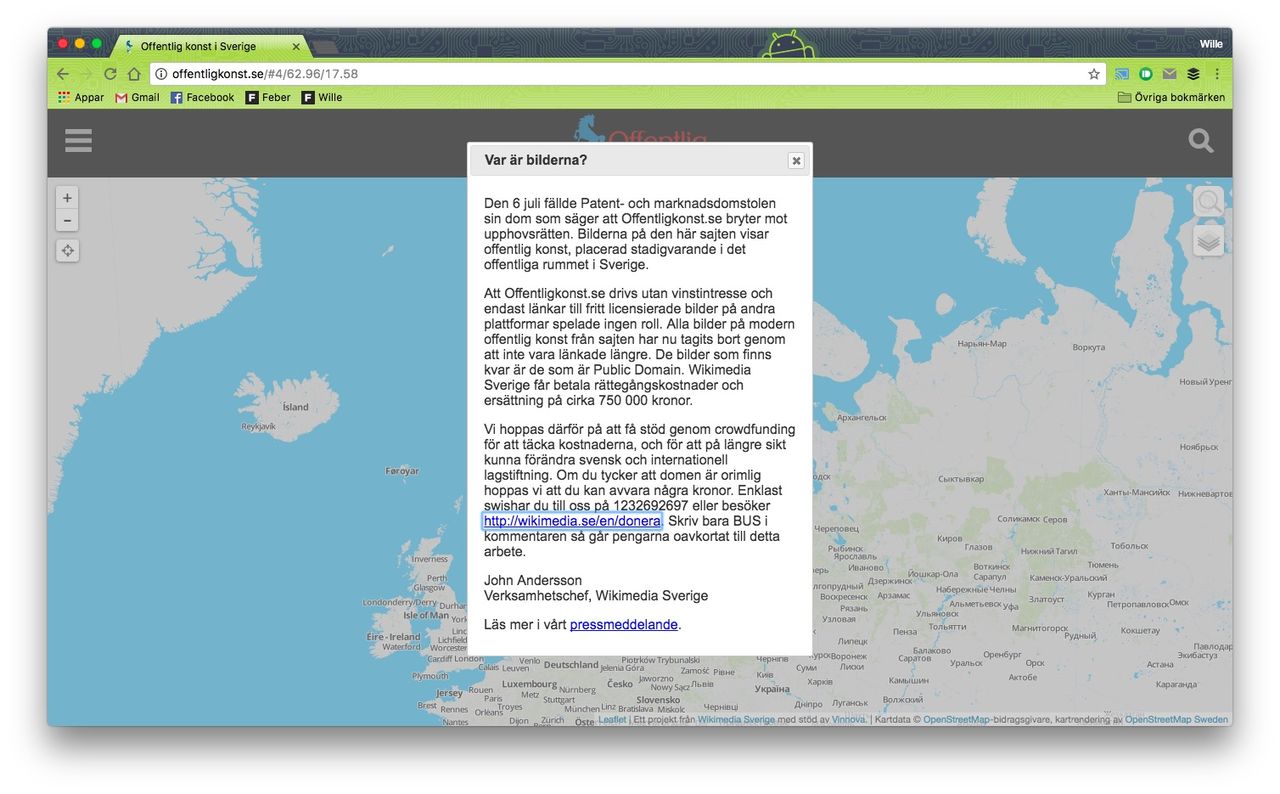This screenshot has width=1280, height=794.
Task: Expand the Övriga bokmärken folder
Action: (x=1171, y=97)
